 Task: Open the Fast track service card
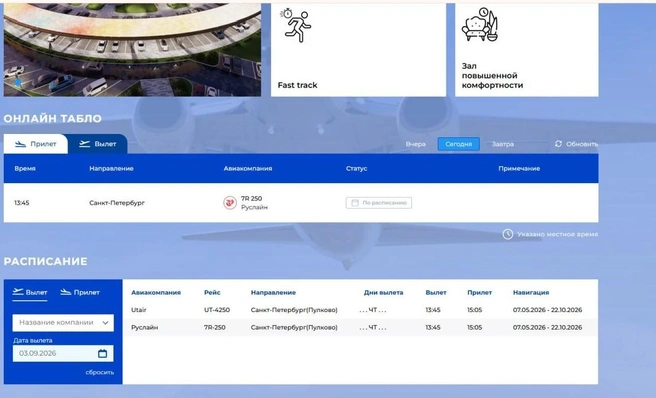[x=359, y=50]
